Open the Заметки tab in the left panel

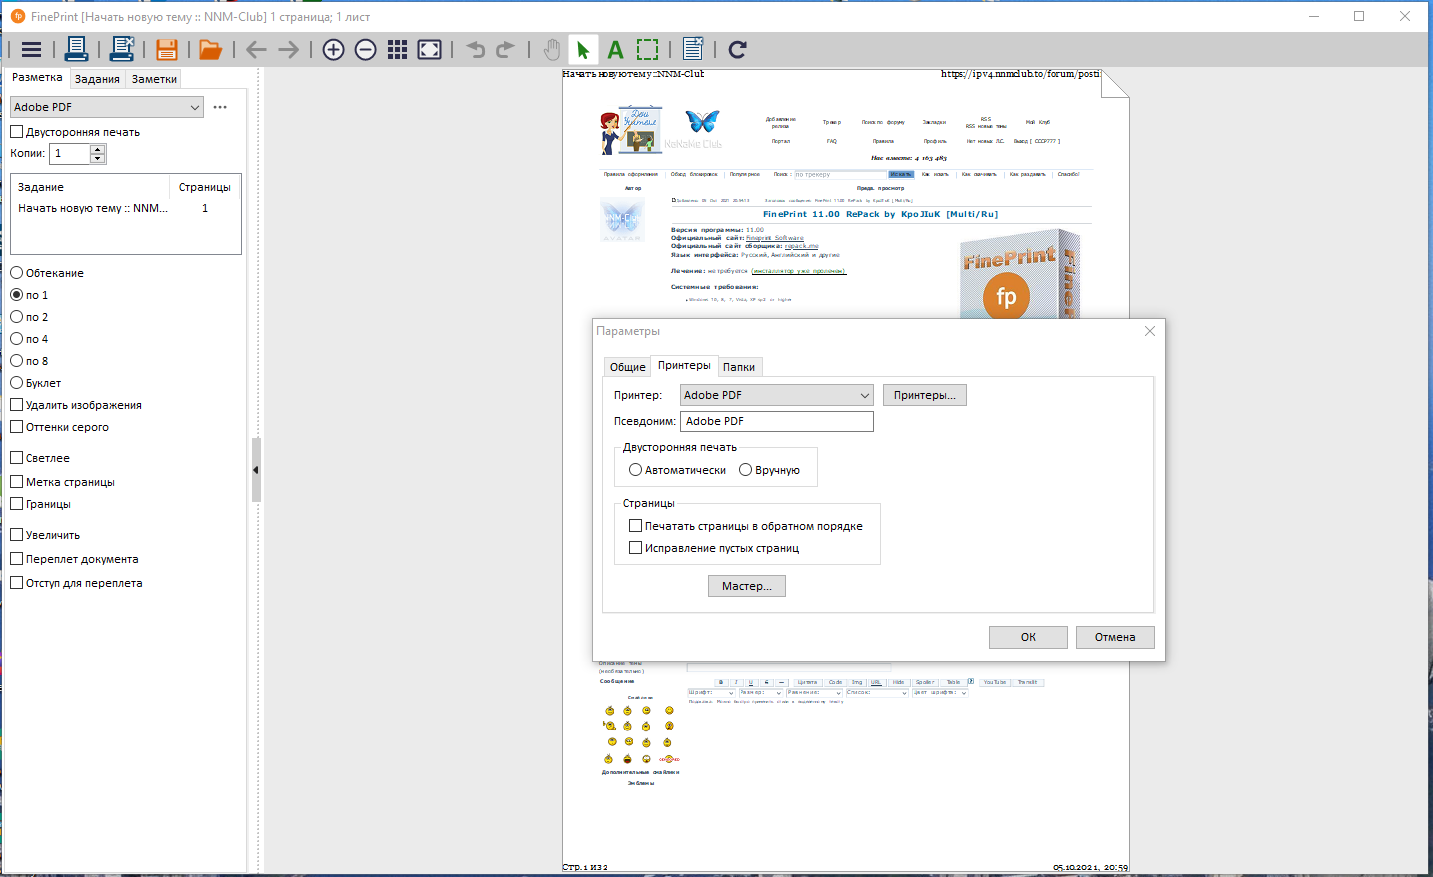(x=154, y=79)
